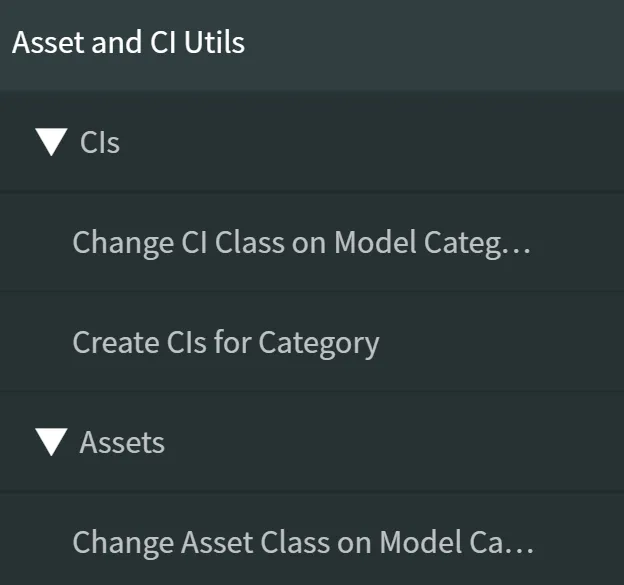The image size is (624, 585).
Task: Click the white arrow beside CIs
Action: click(x=51, y=143)
